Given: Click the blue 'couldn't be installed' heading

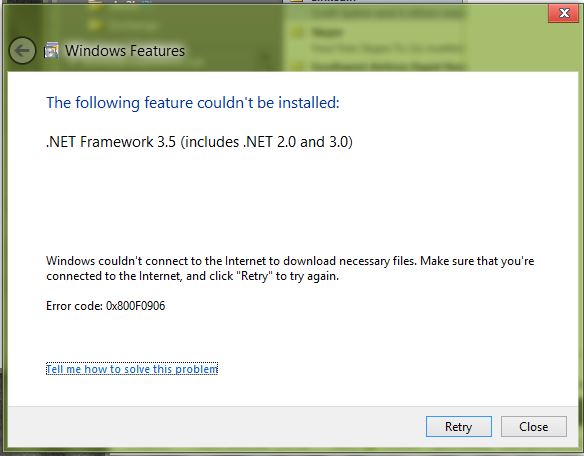Looking at the screenshot, I should [193, 102].
